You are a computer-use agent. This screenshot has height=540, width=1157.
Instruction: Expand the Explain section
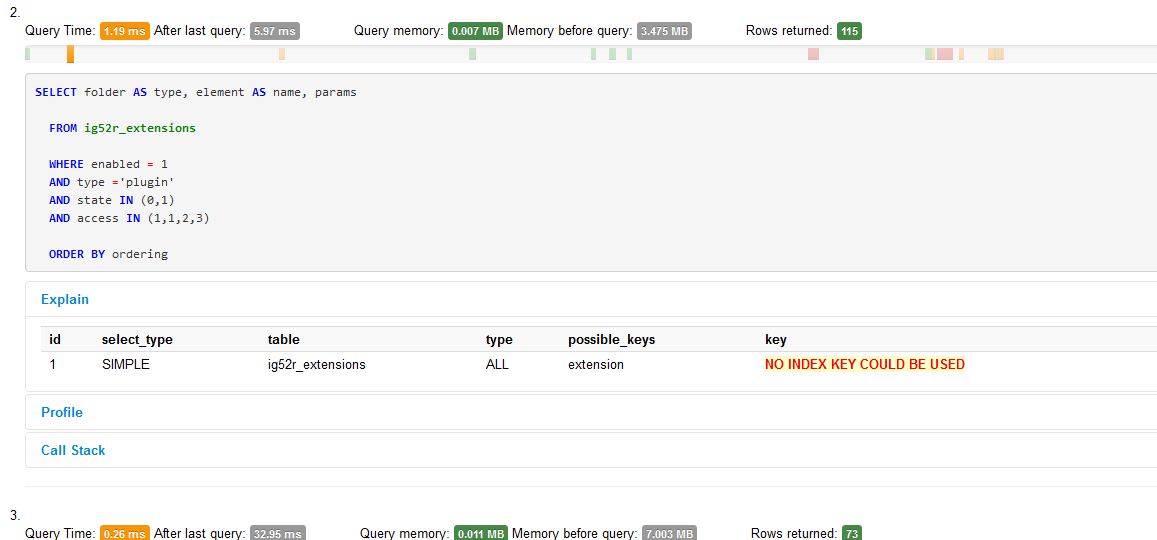pyautogui.click(x=65, y=300)
